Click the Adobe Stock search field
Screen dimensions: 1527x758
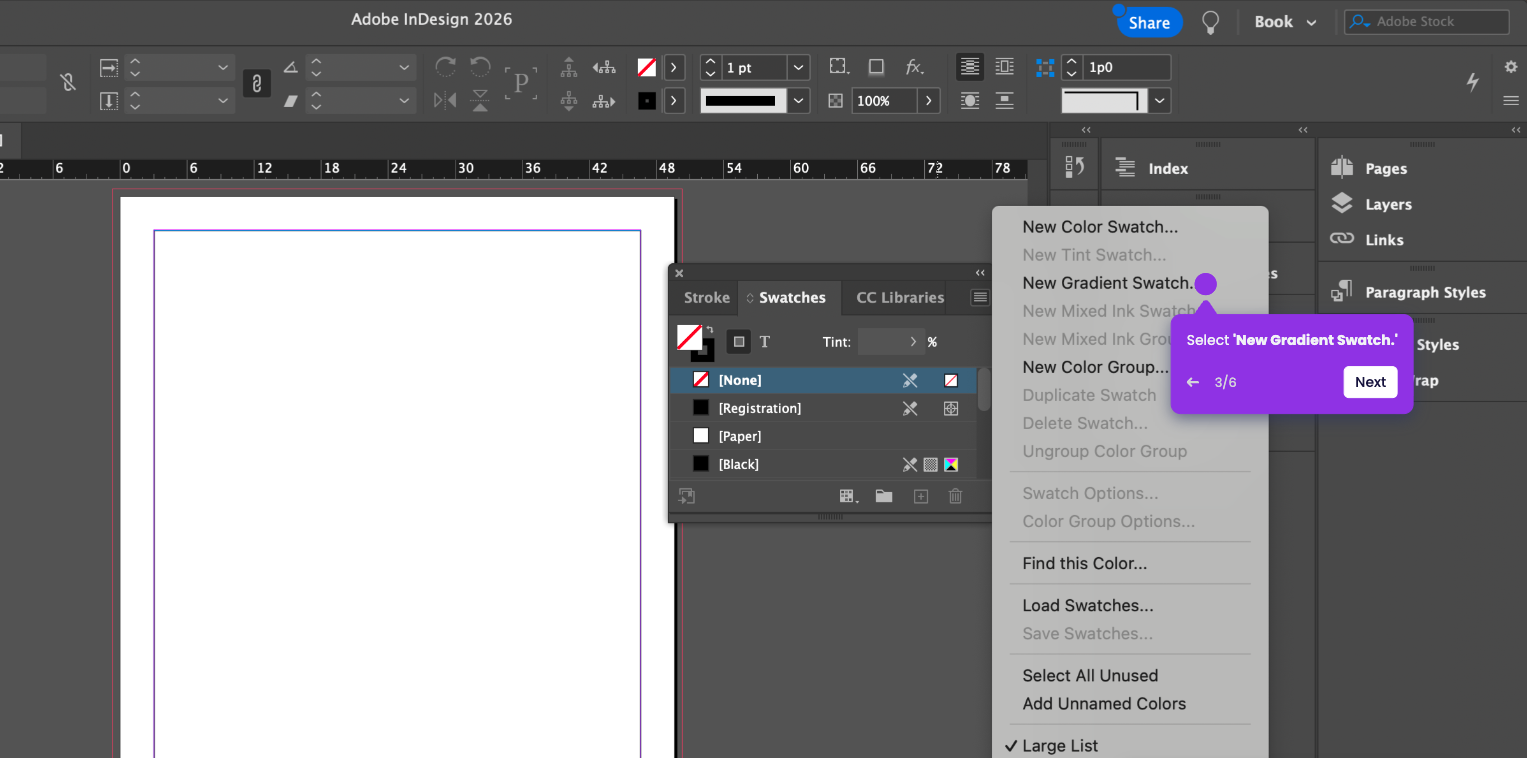(x=1426, y=22)
